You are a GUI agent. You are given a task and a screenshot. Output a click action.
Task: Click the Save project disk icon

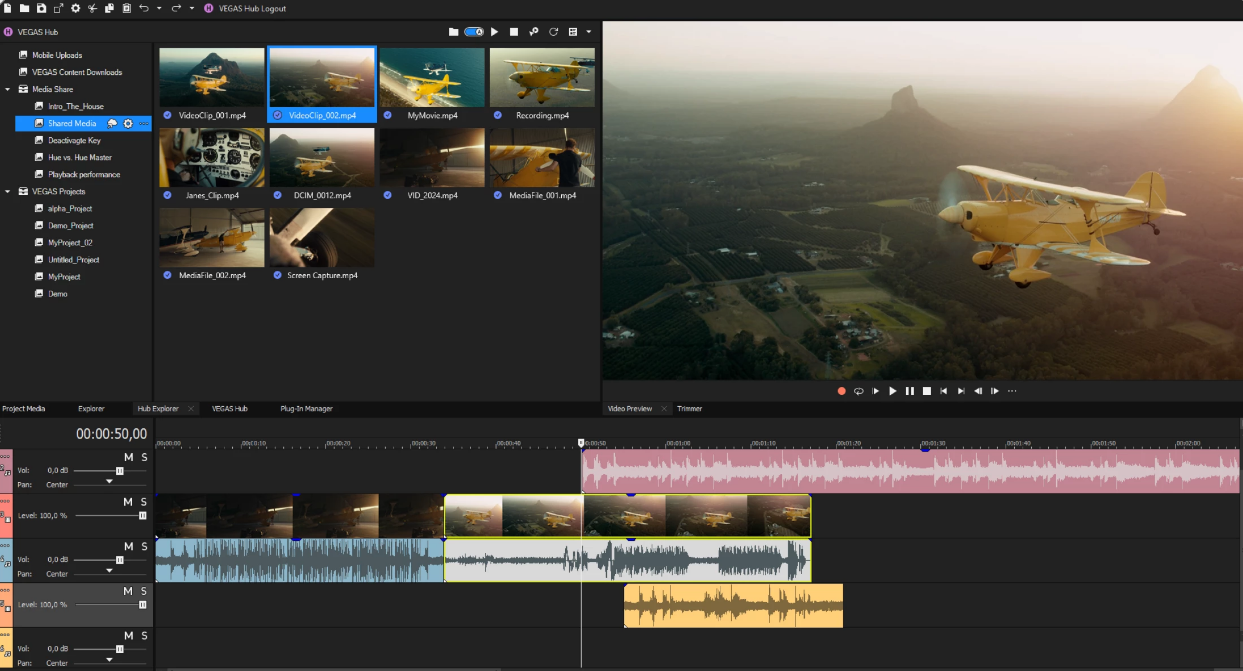[41, 8]
